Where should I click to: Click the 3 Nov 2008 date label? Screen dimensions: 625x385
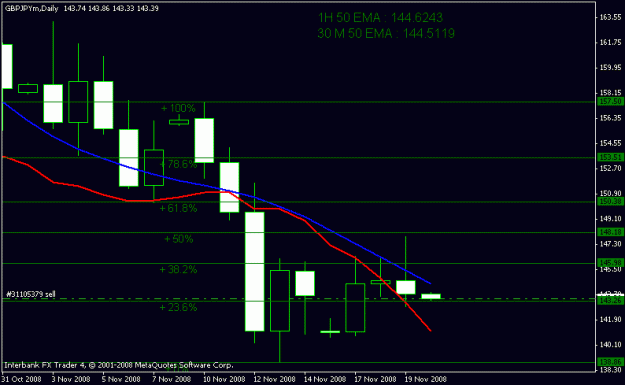click(71, 379)
